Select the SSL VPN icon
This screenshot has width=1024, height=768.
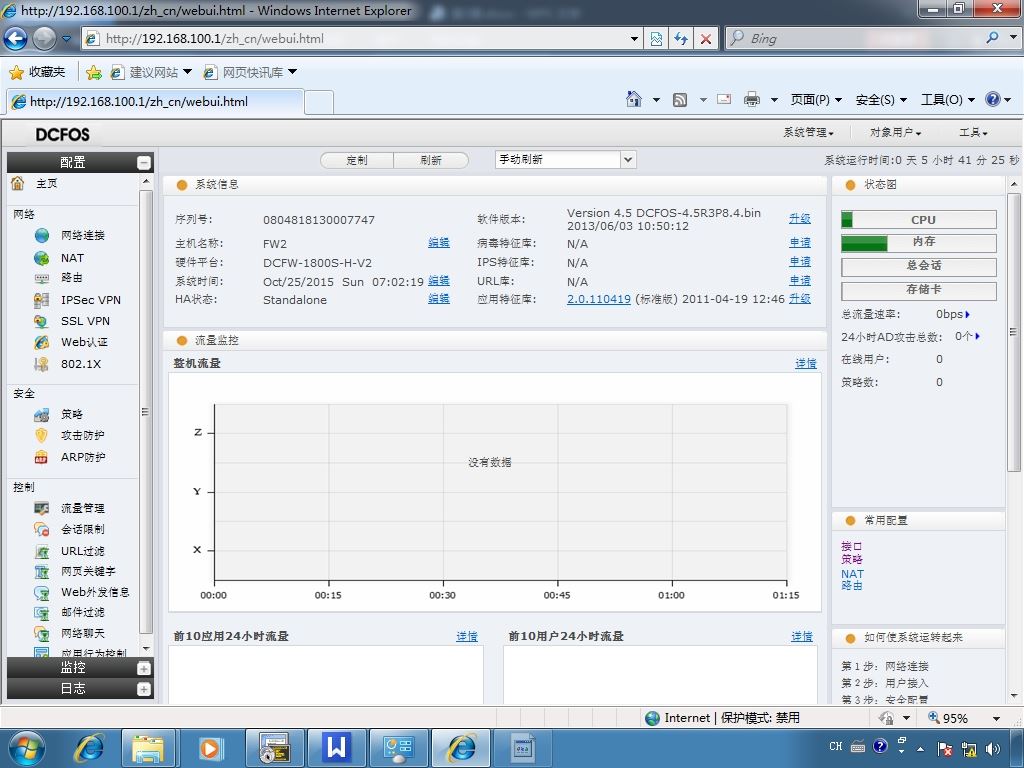[x=42, y=321]
